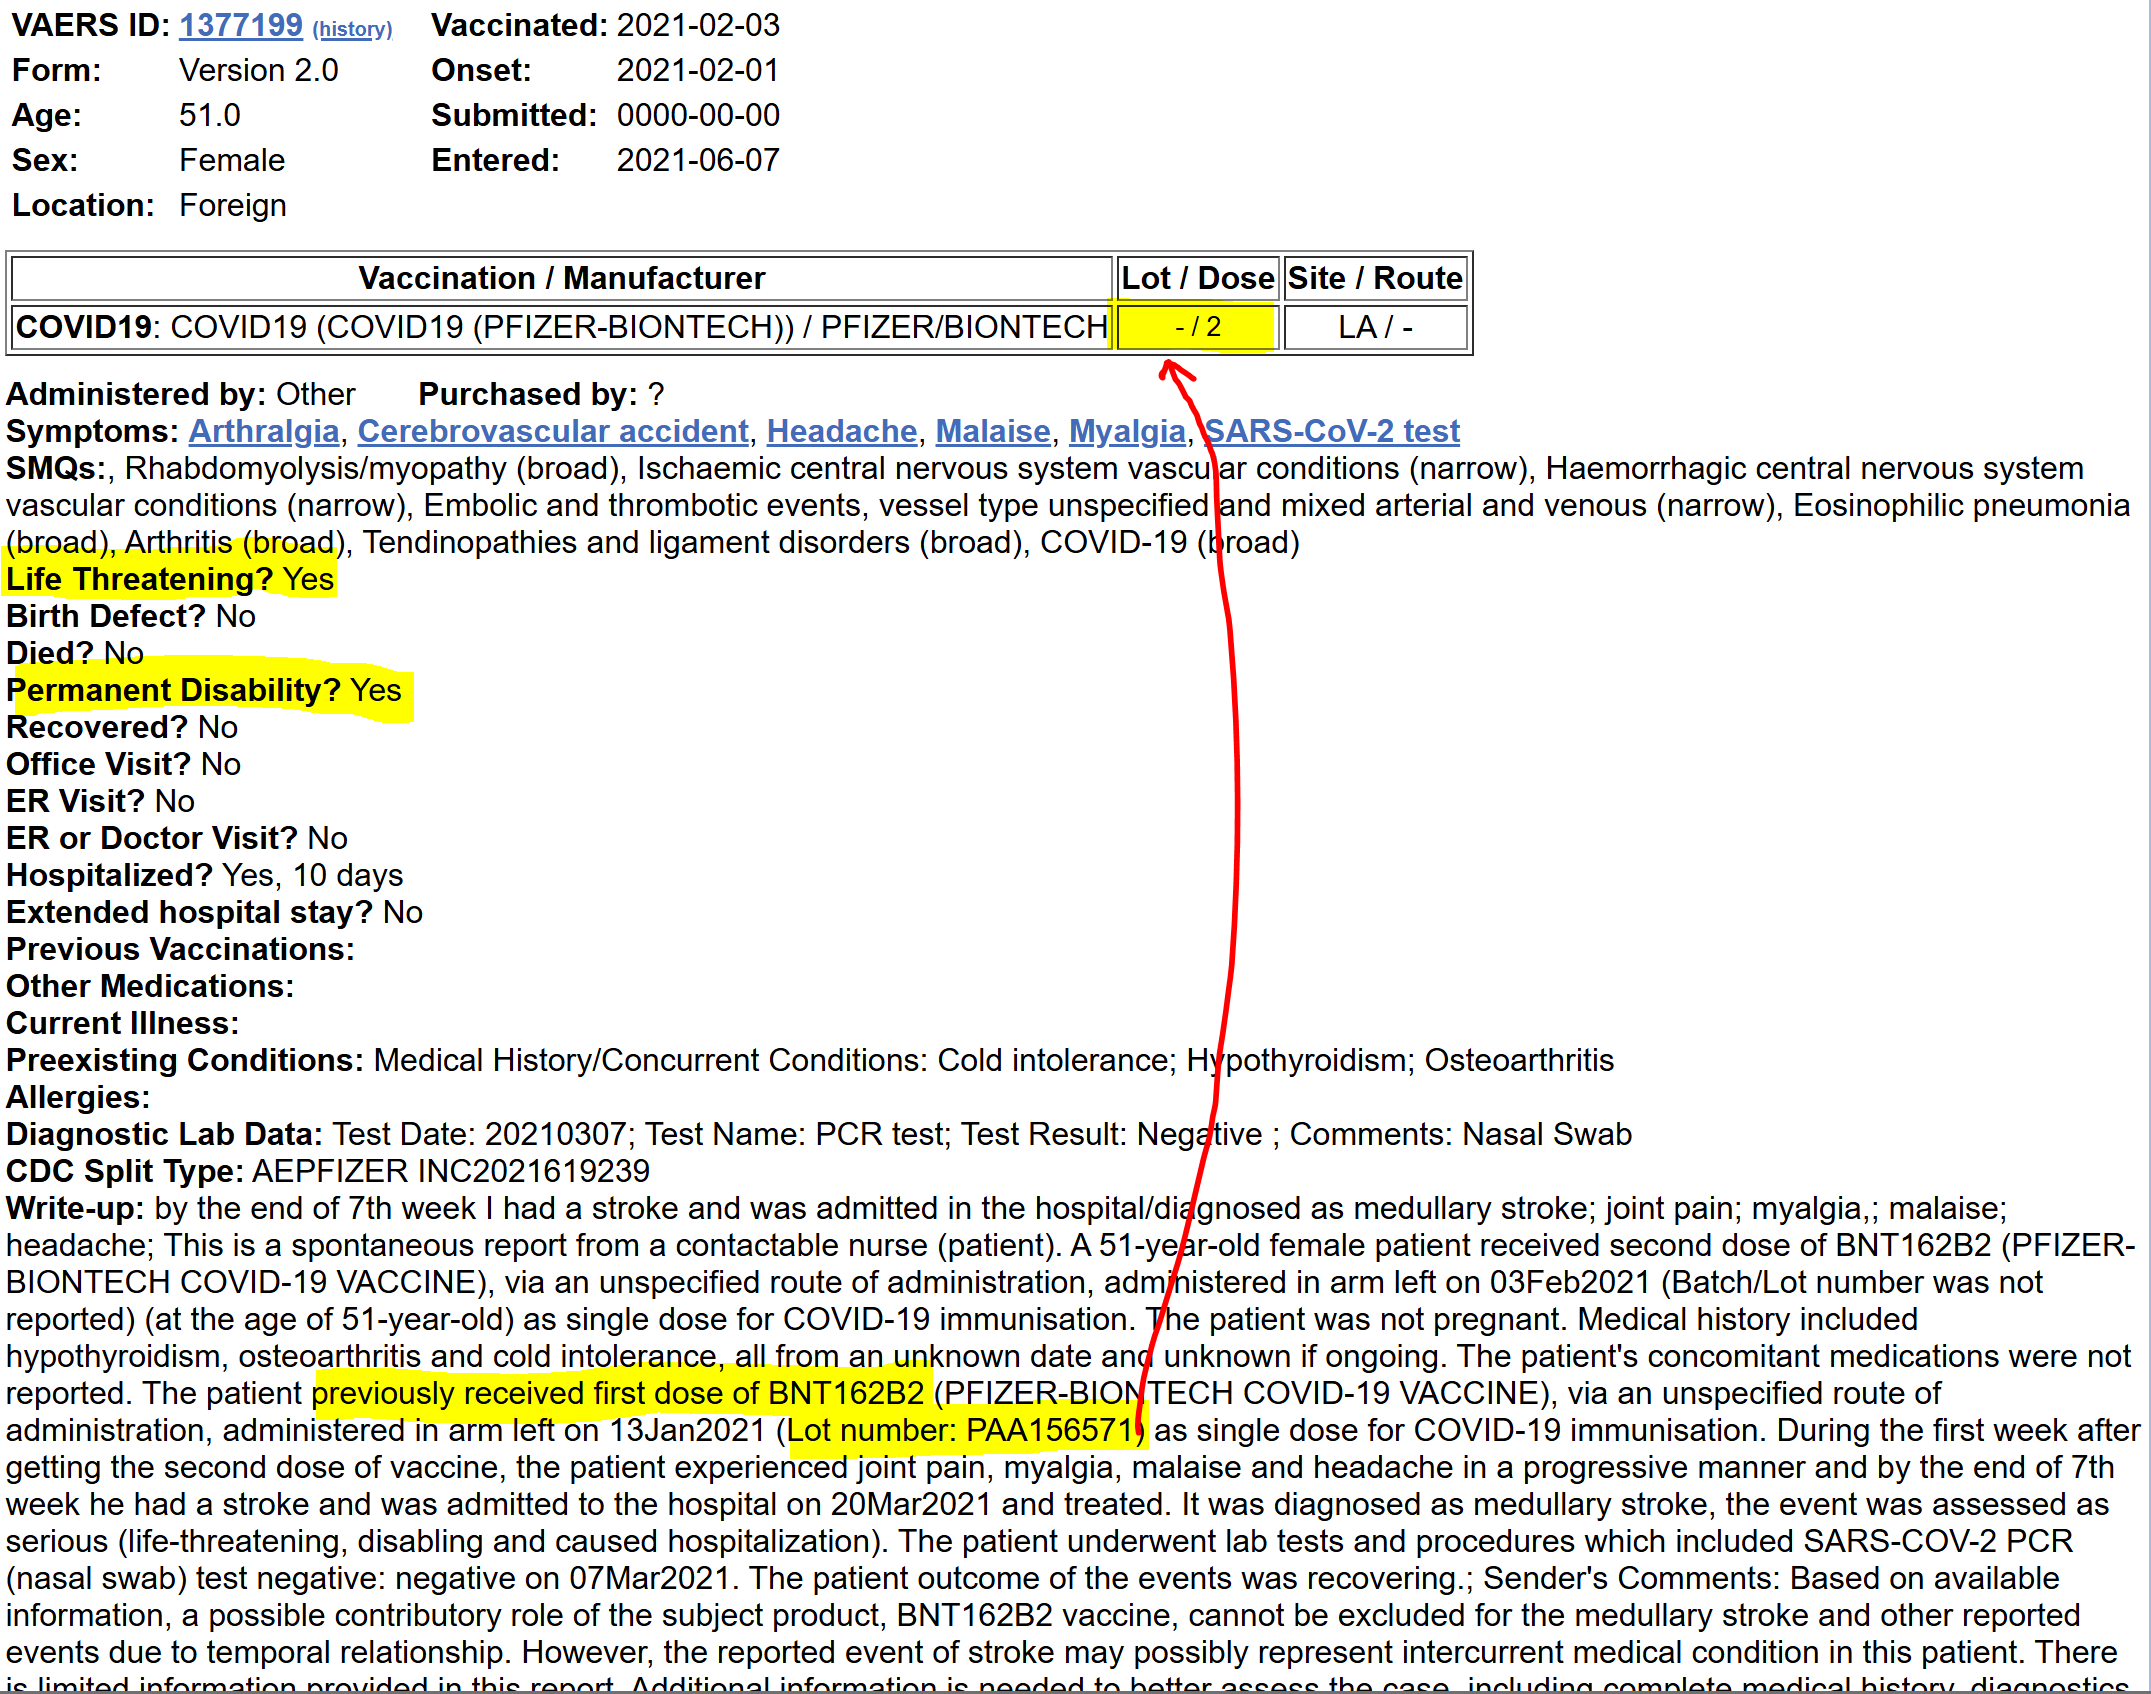Click the Lot / Dose column header
This screenshot has width=2151, height=1694.
(1197, 278)
